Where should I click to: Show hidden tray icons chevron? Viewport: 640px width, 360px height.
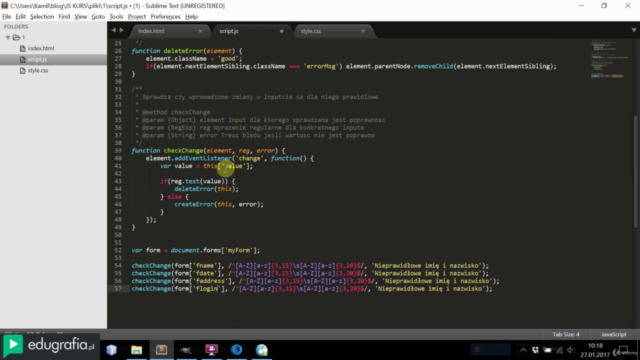pos(523,350)
